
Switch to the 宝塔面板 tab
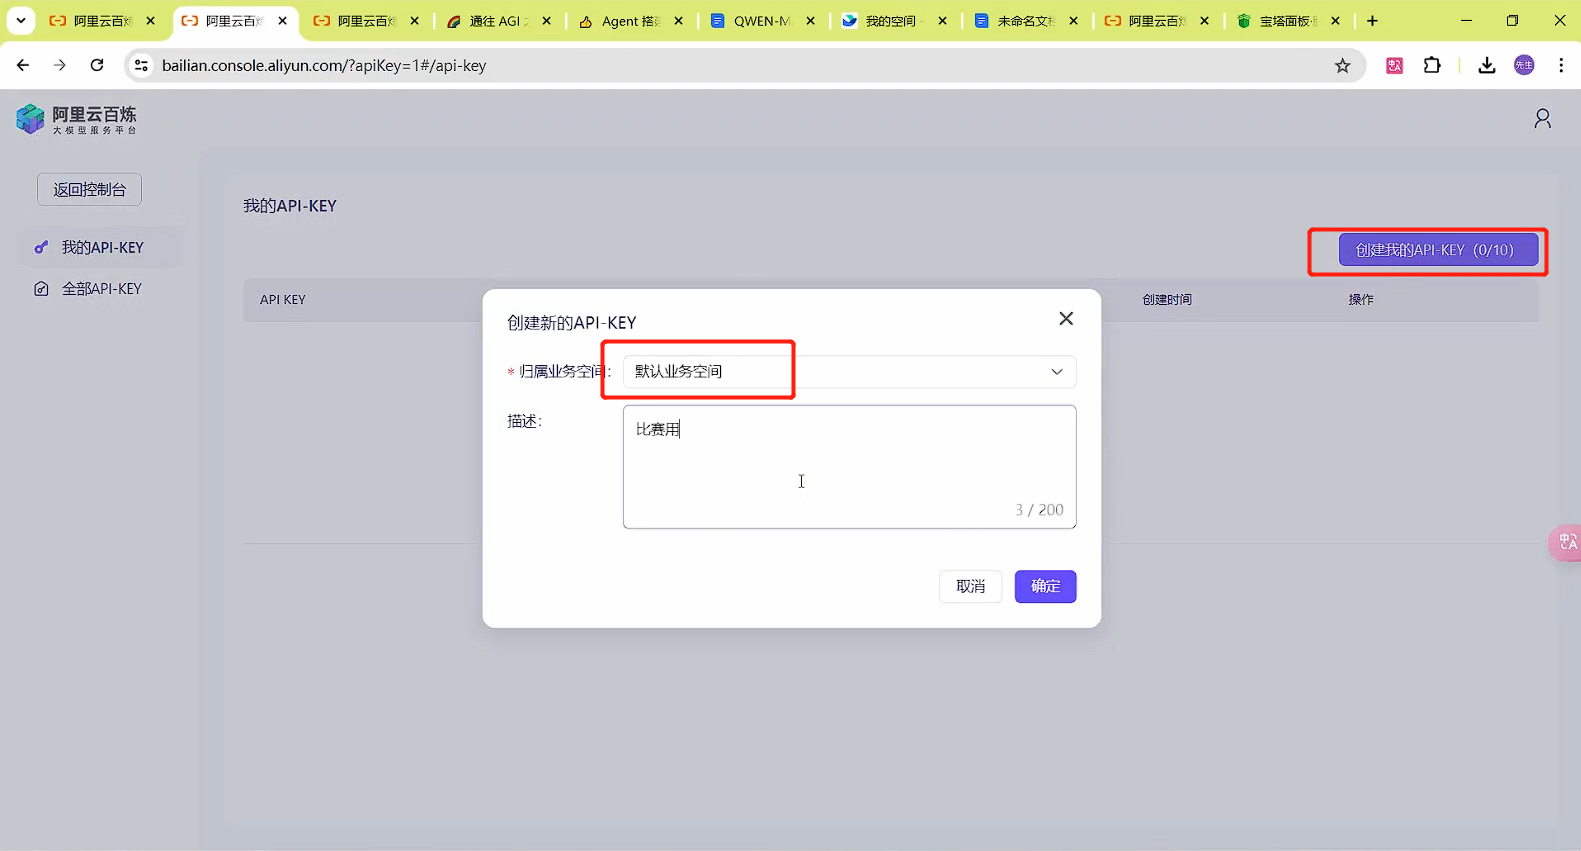pyautogui.click(x=1287, y=21)
